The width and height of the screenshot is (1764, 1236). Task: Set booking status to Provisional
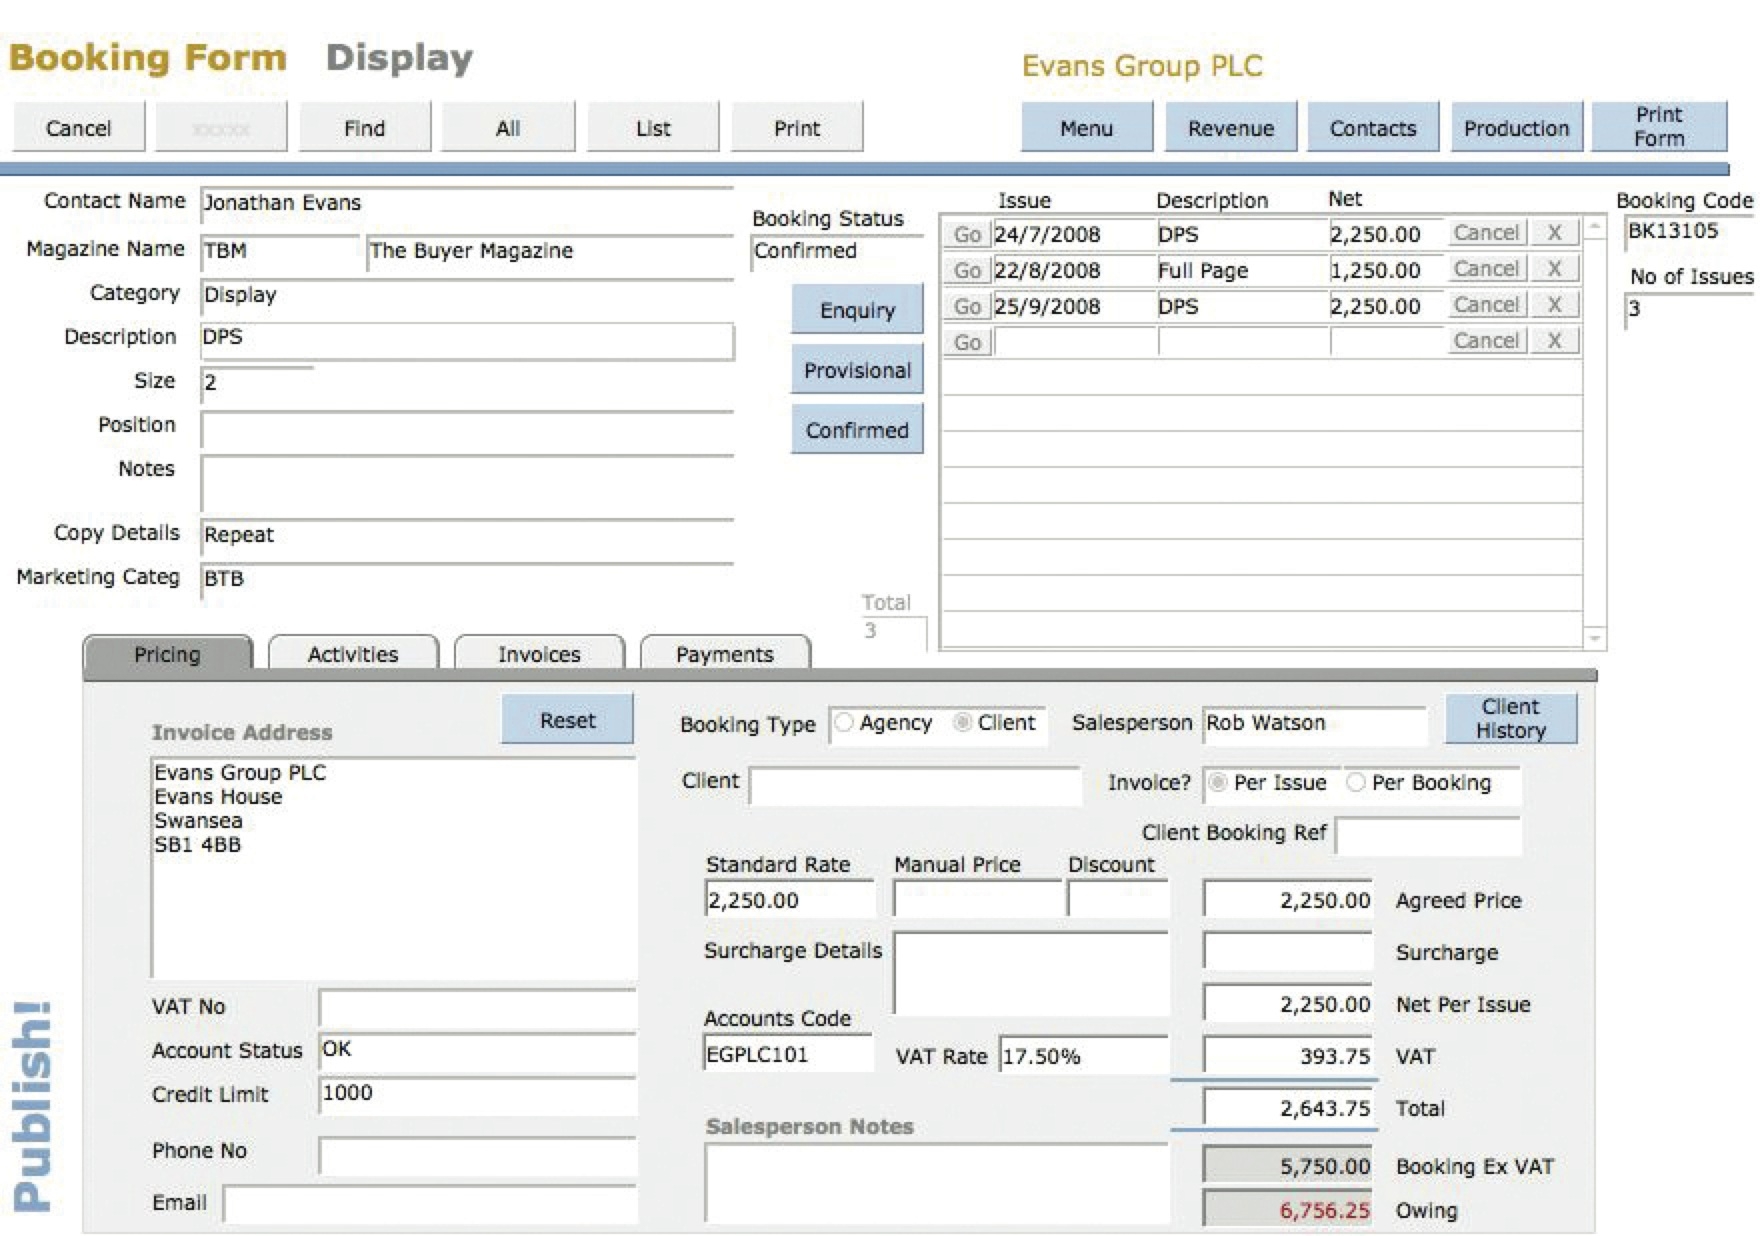click(856, 370)
